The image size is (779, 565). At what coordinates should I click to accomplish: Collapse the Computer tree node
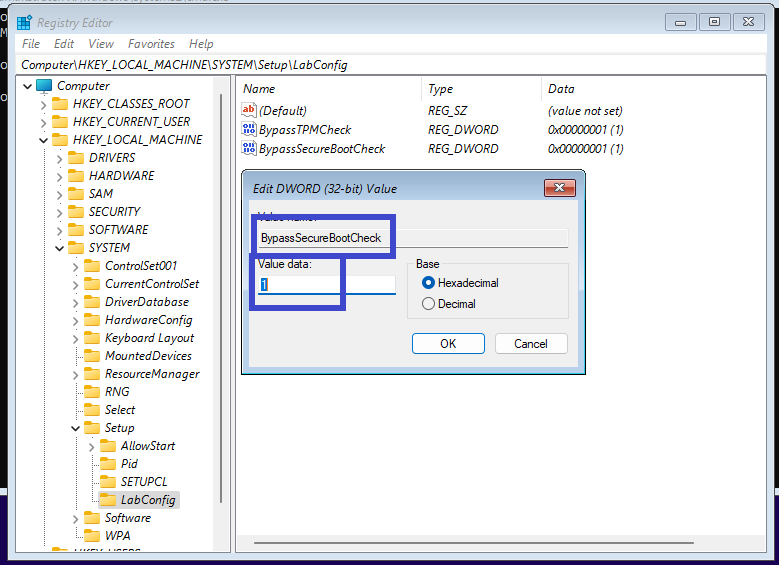(x=27, y=86)
